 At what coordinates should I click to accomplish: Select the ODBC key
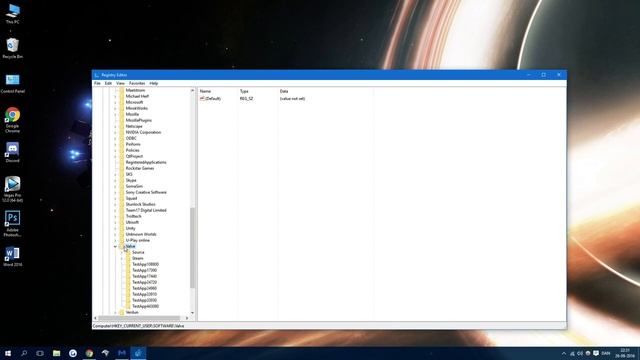[131, 138]
